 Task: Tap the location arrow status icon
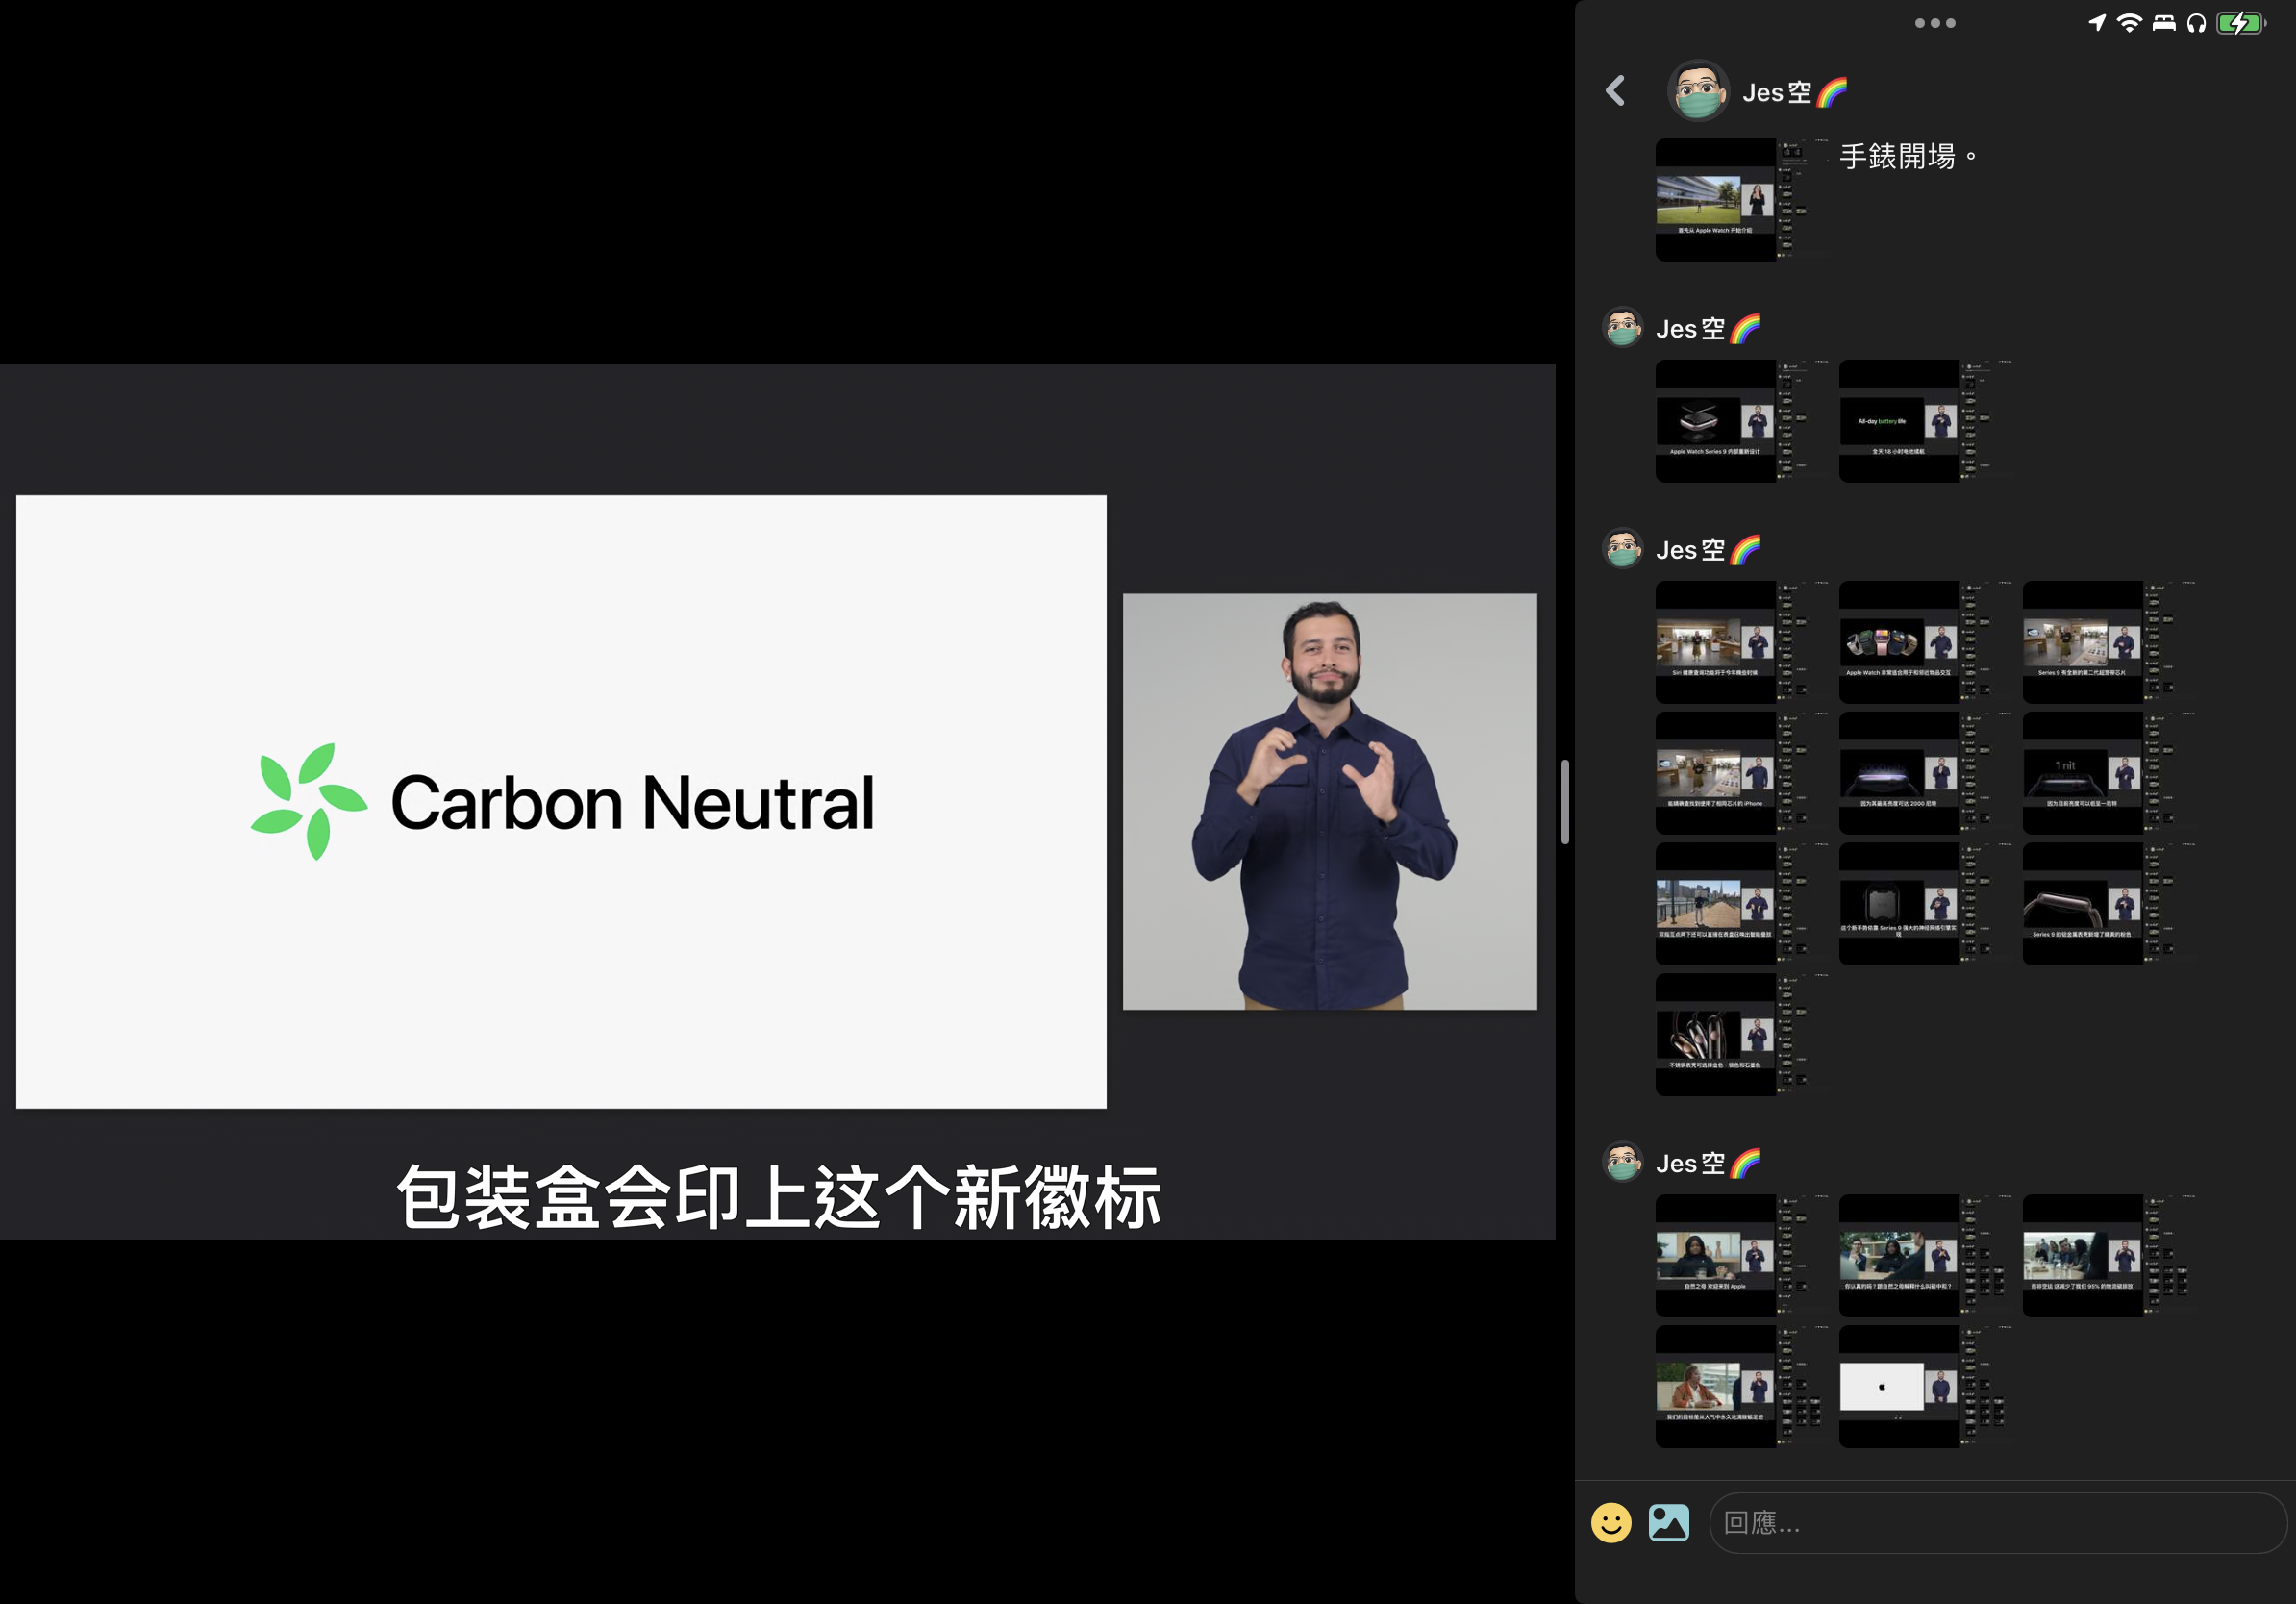point(2097,23)
